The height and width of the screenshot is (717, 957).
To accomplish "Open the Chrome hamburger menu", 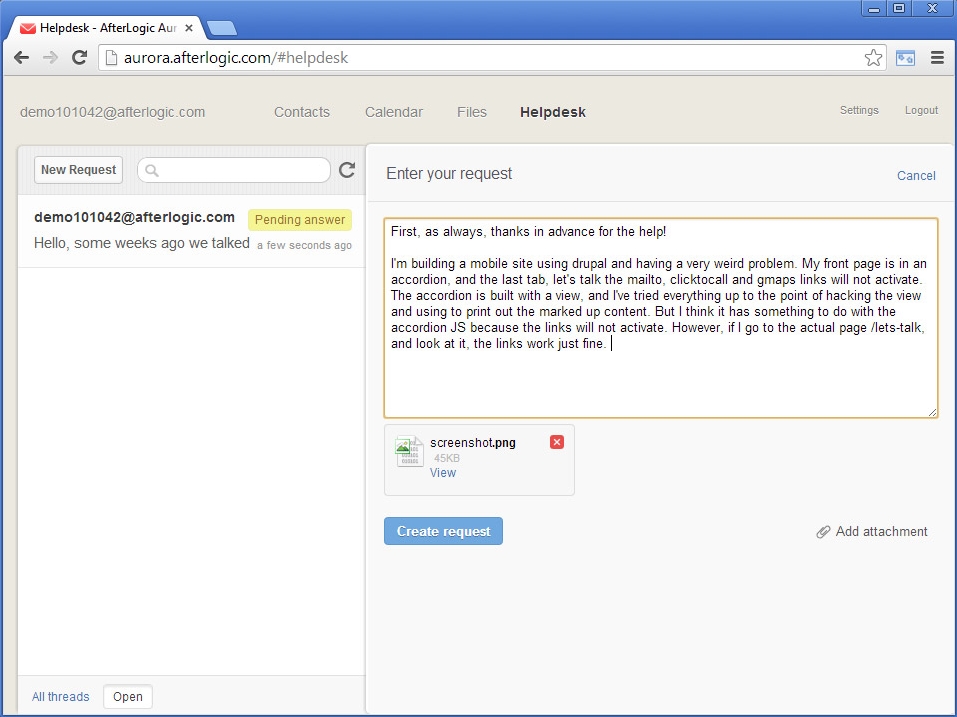I will [937, 58].
